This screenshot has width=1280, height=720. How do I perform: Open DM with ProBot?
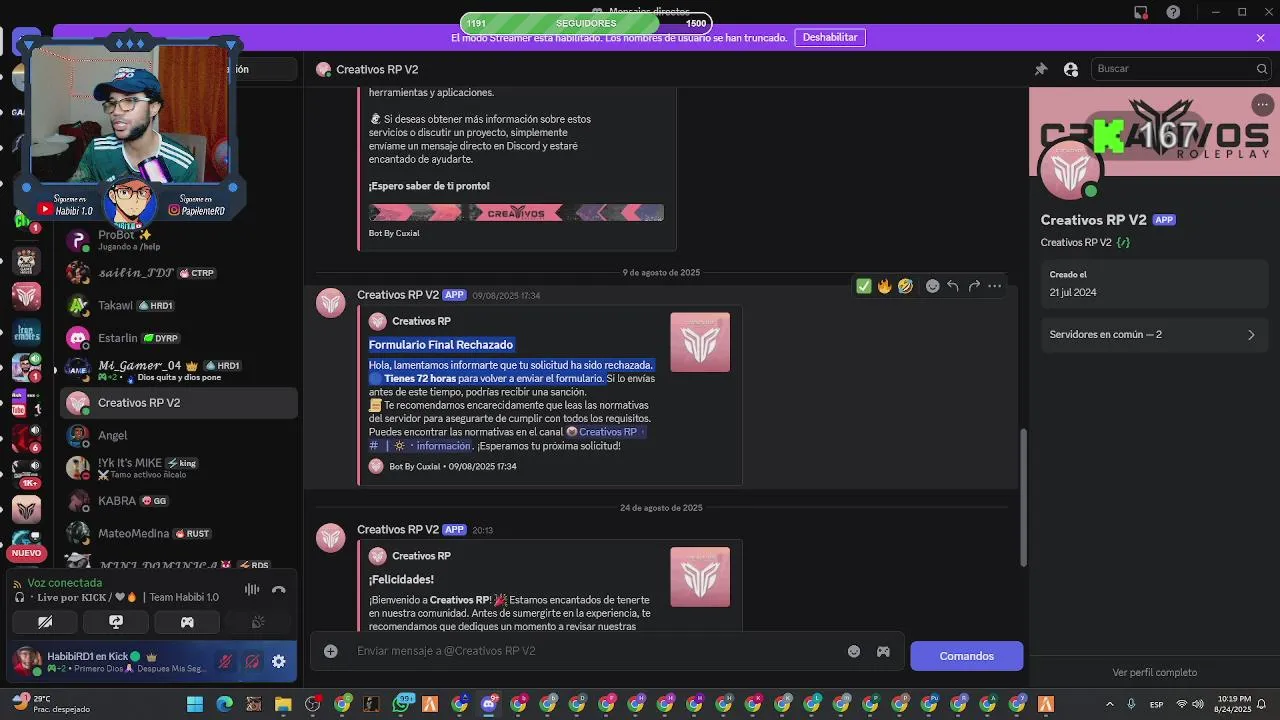(178, 240)
